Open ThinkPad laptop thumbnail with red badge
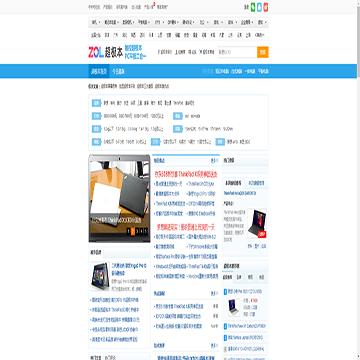This screenshot has height=360, width=360. click(257, 223)
